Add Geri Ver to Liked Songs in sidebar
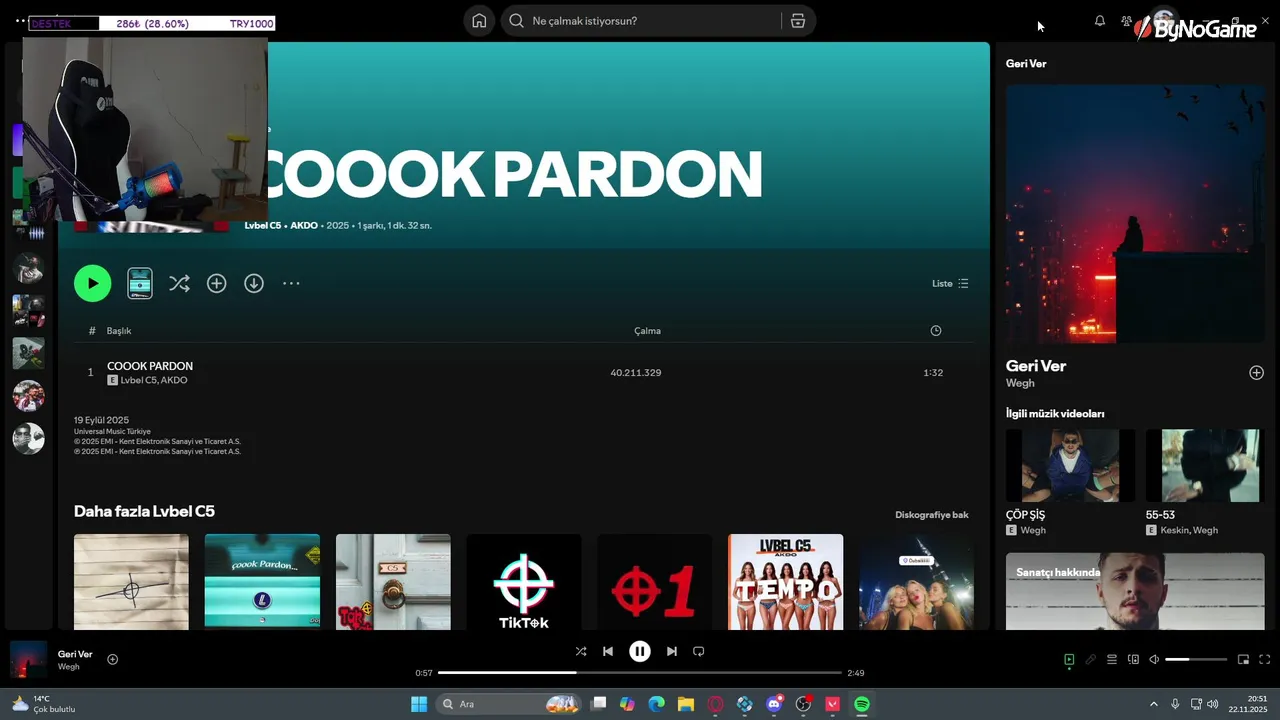 (1257, 373)
